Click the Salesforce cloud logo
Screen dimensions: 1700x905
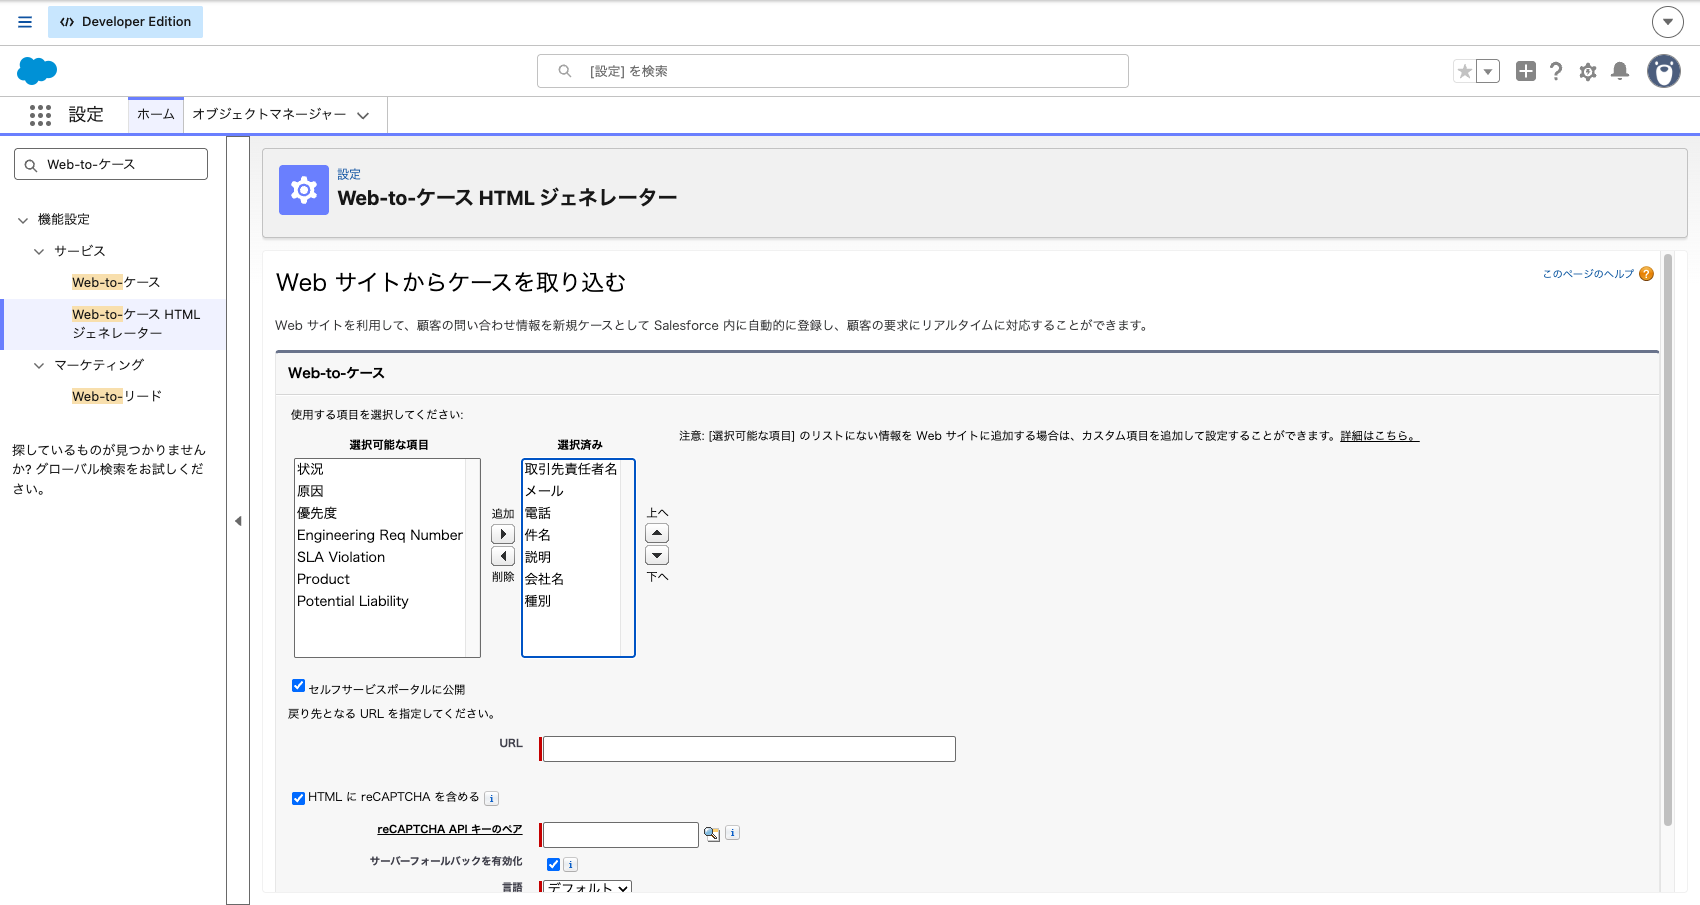pyautogui.click(x=37, y=71)
